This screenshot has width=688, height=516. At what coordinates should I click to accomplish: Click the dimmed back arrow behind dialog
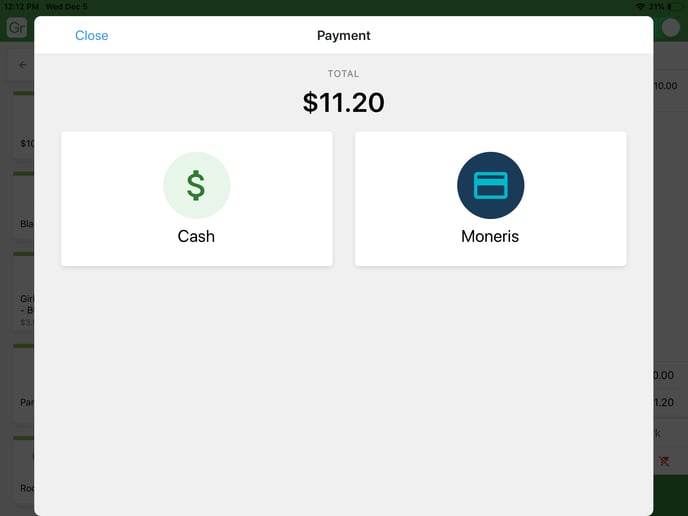click(x=23, y=65)
